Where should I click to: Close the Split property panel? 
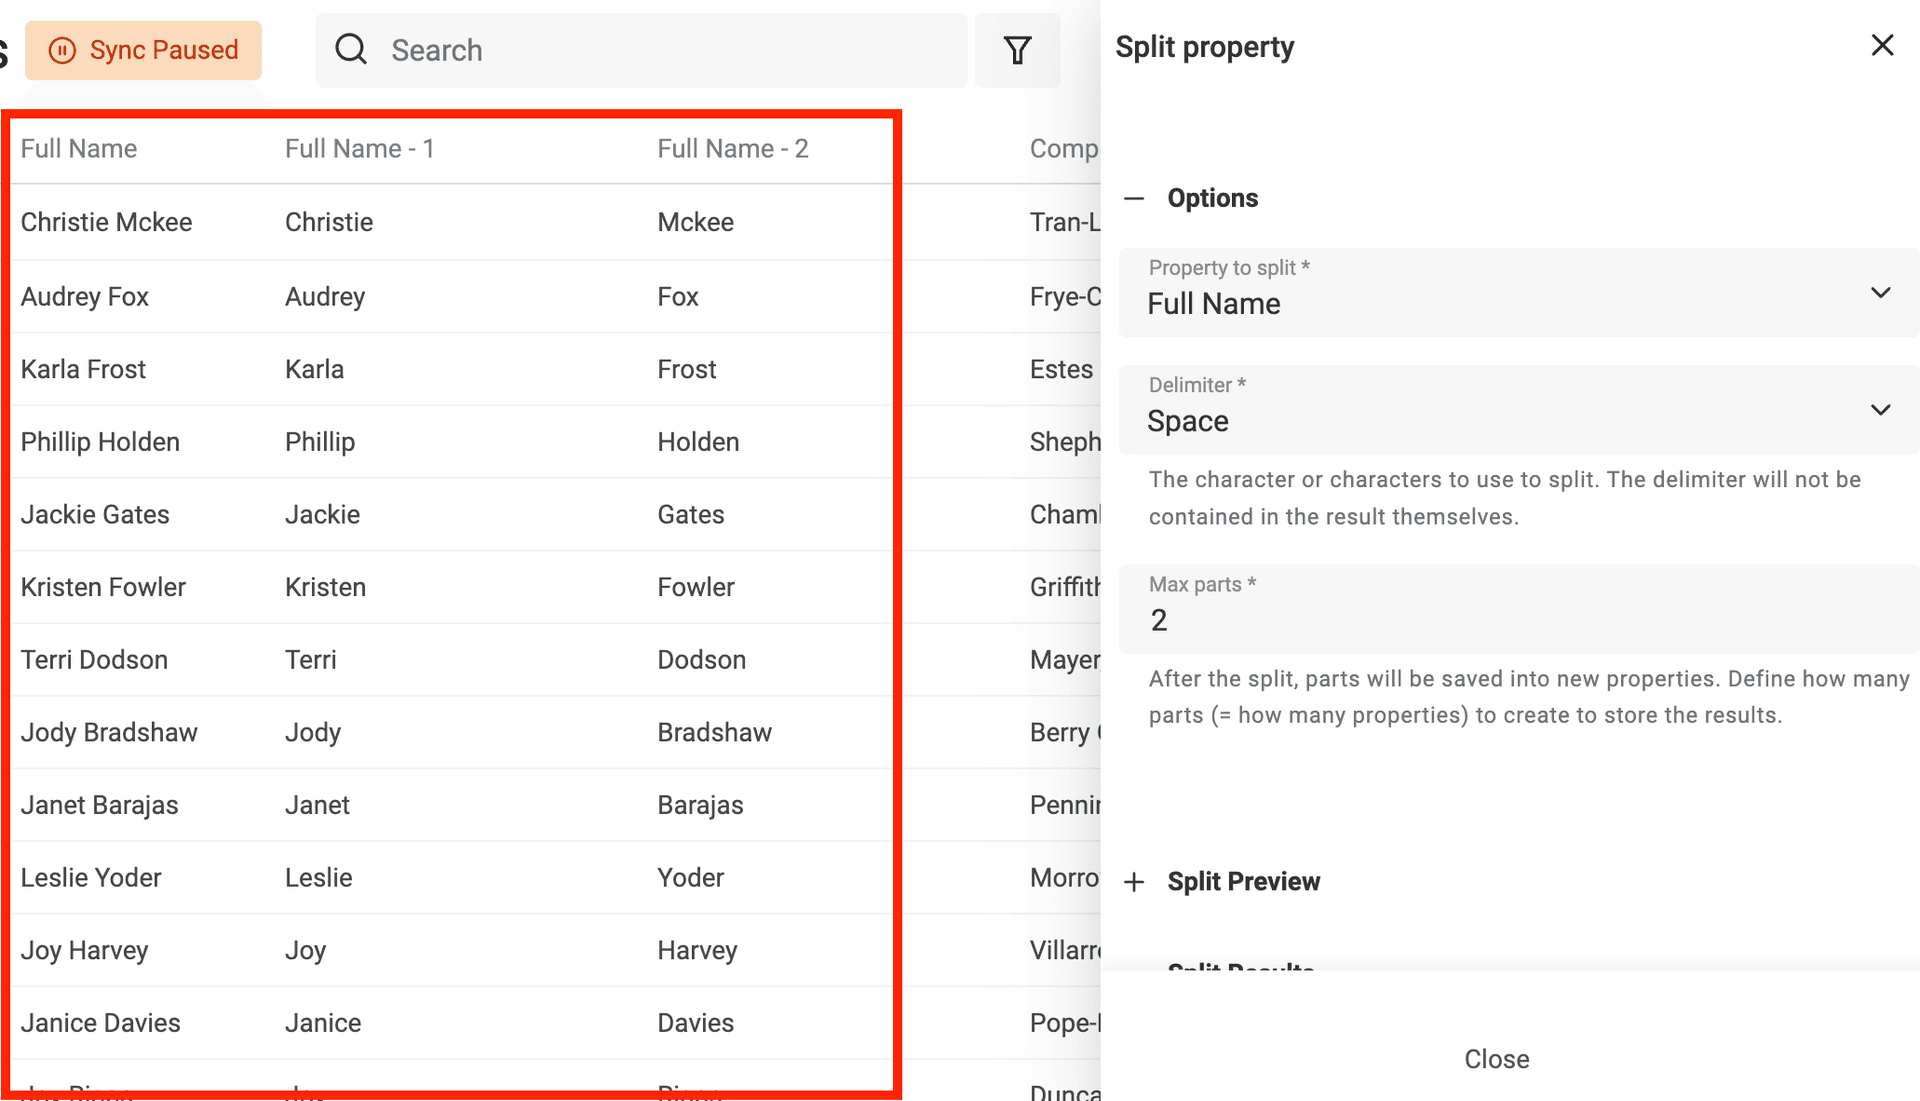coord(1882,45)
